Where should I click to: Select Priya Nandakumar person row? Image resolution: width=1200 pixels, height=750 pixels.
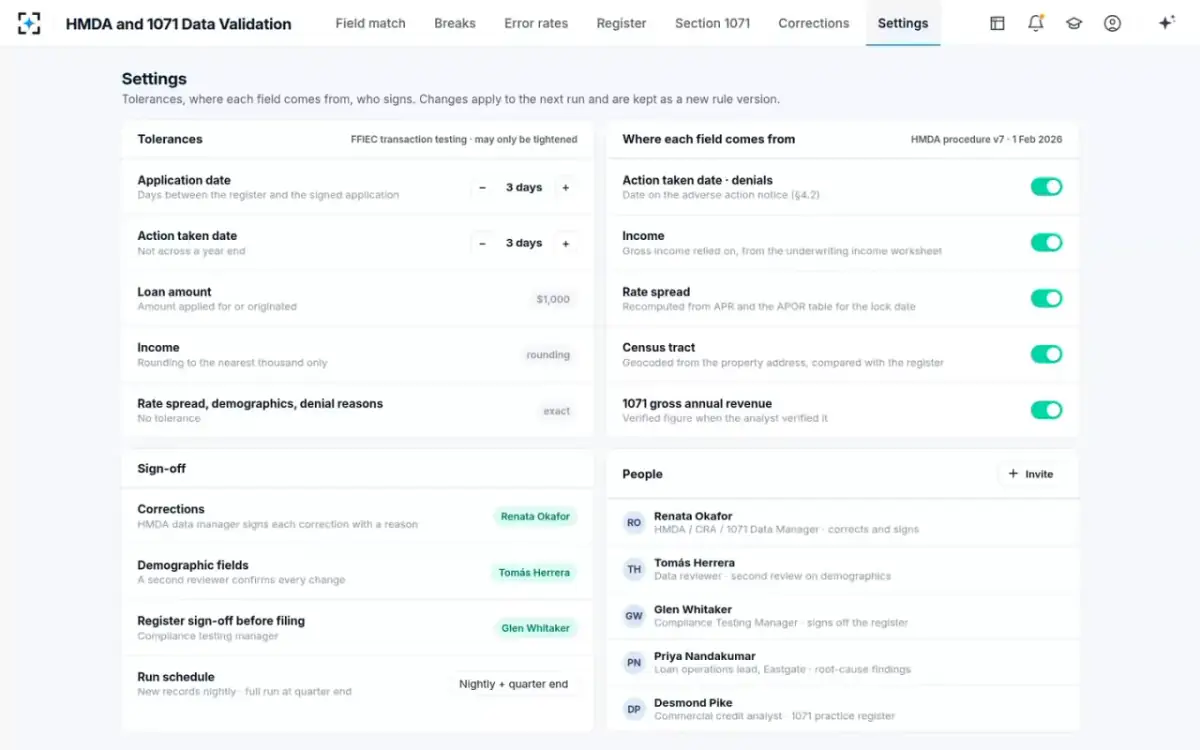(843, 663)
